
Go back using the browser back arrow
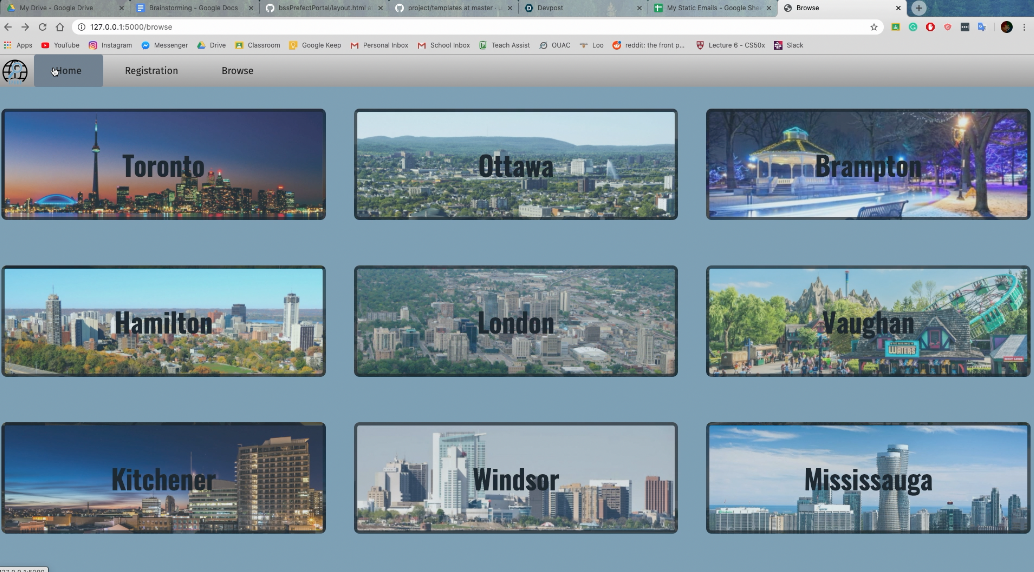(x=8, y=27)
